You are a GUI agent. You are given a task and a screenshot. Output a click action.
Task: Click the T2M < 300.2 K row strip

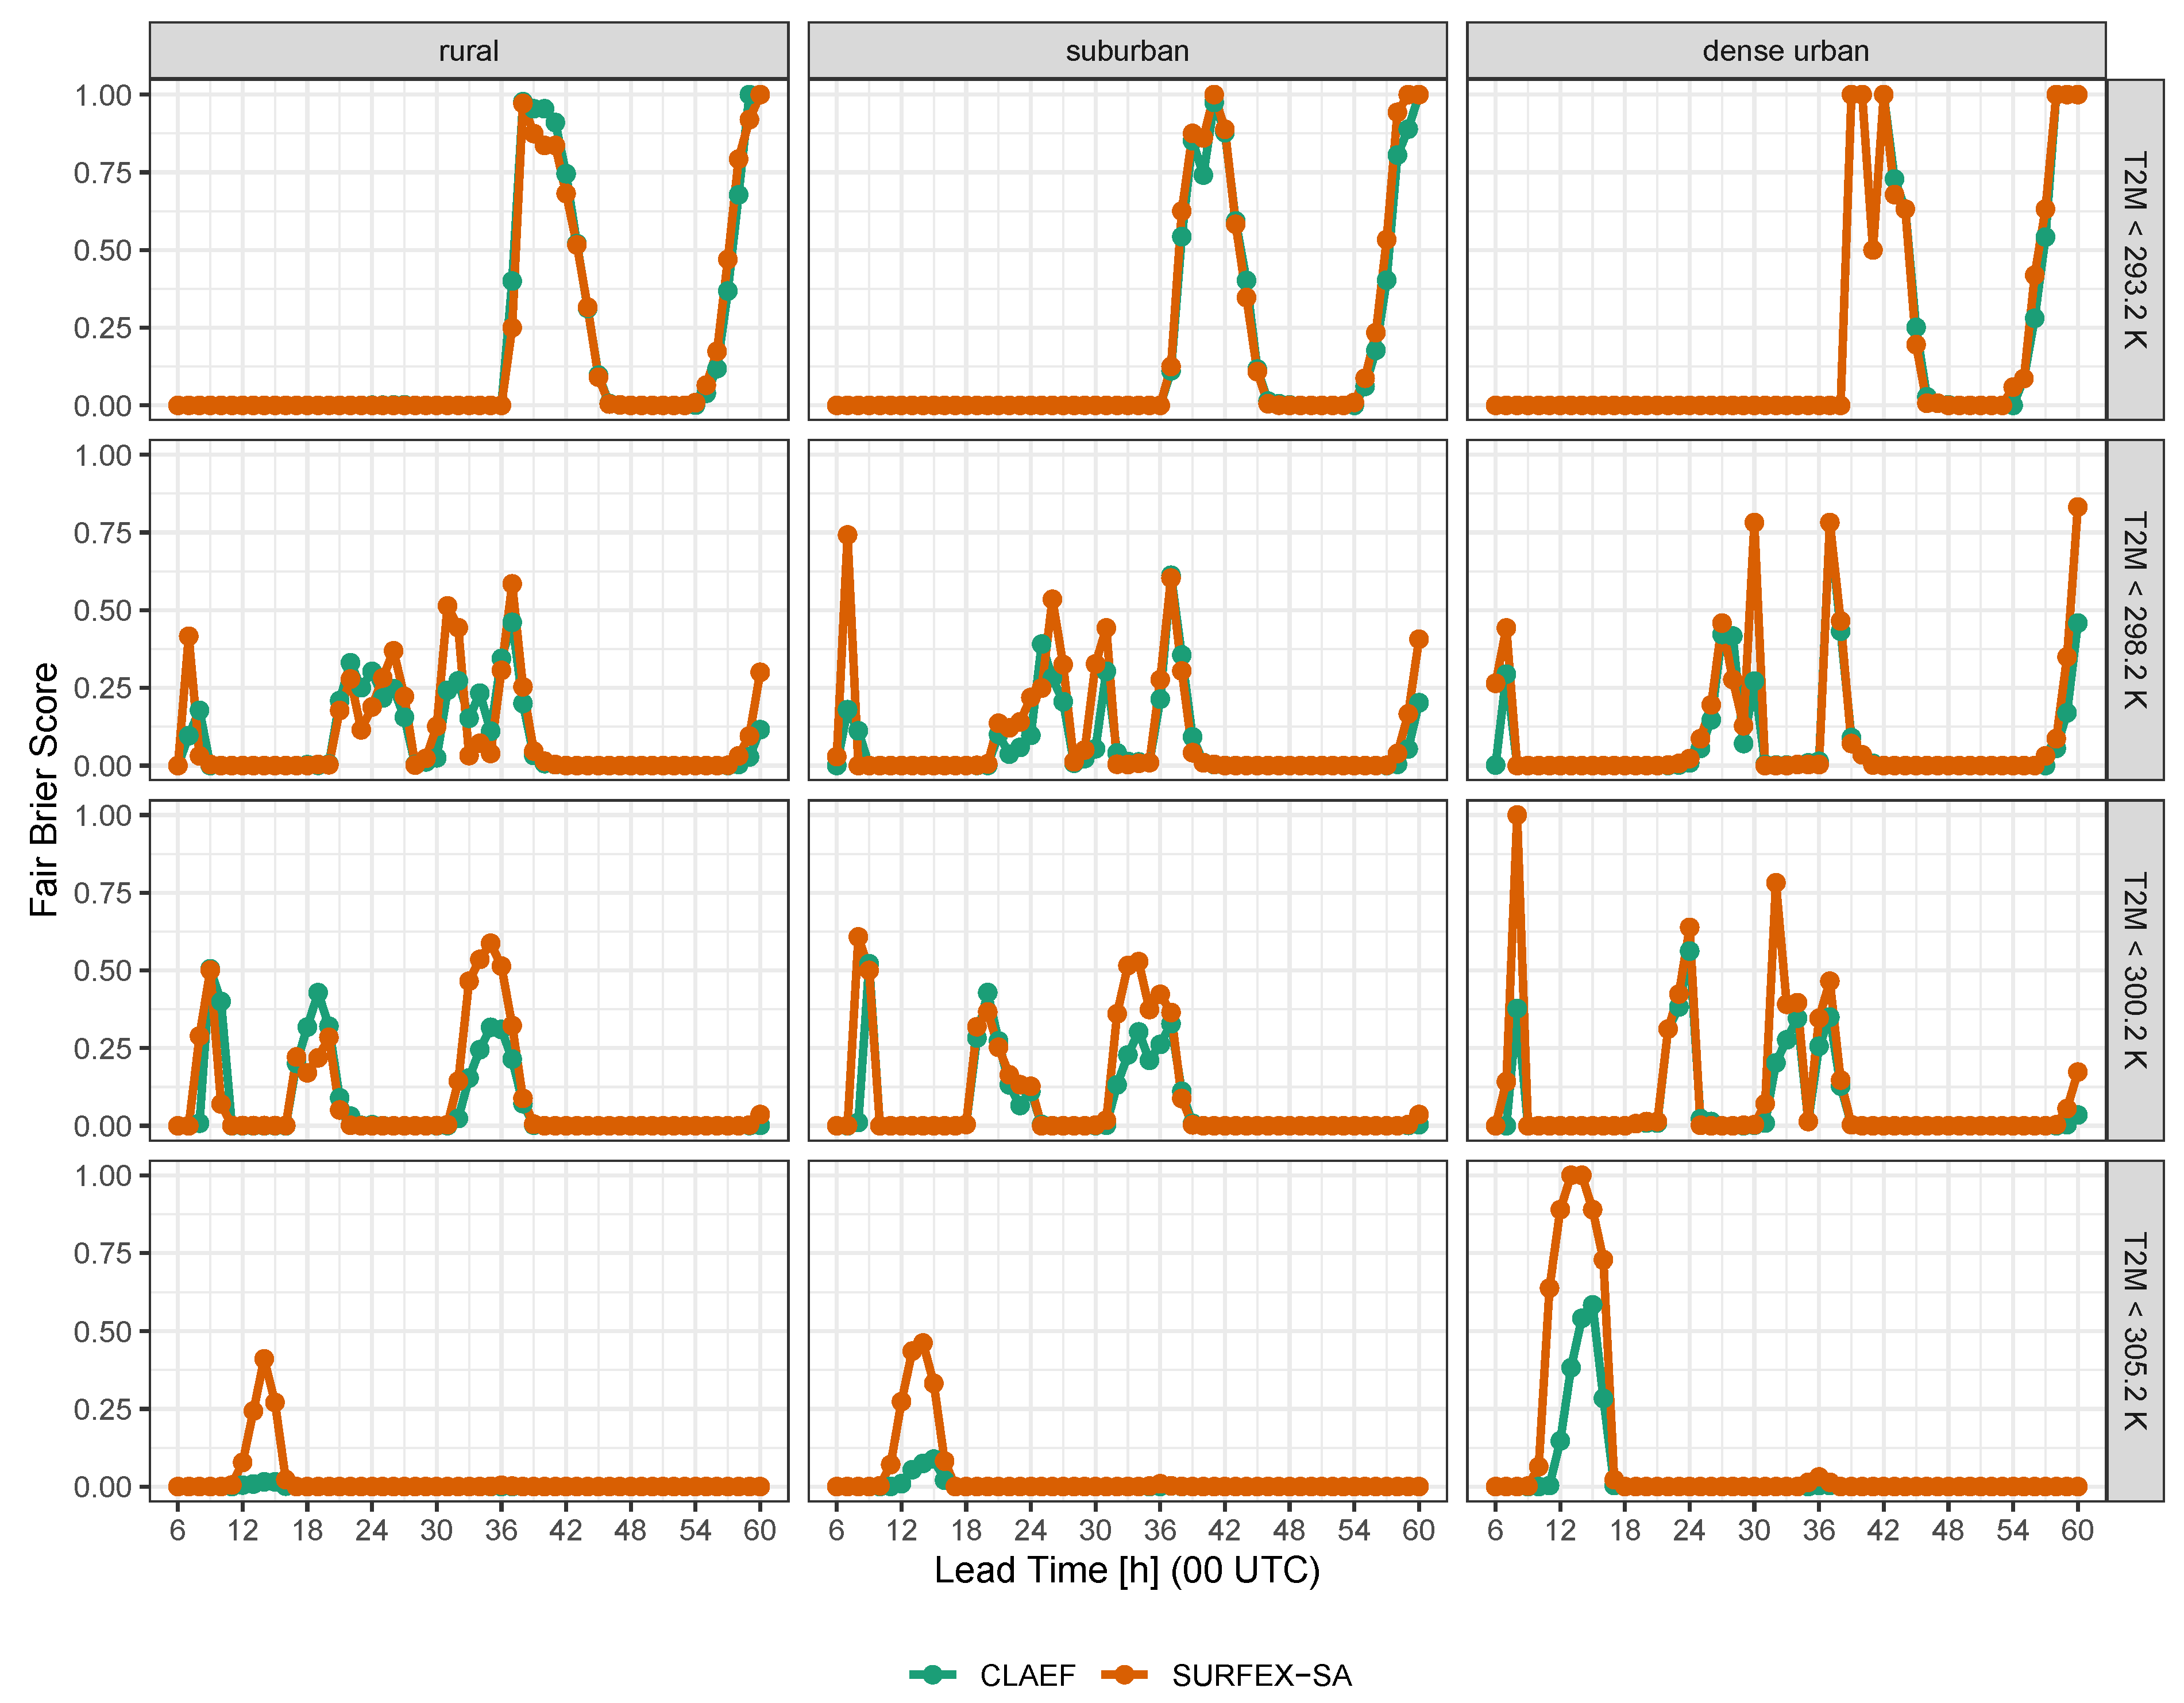pos(2134,970)
